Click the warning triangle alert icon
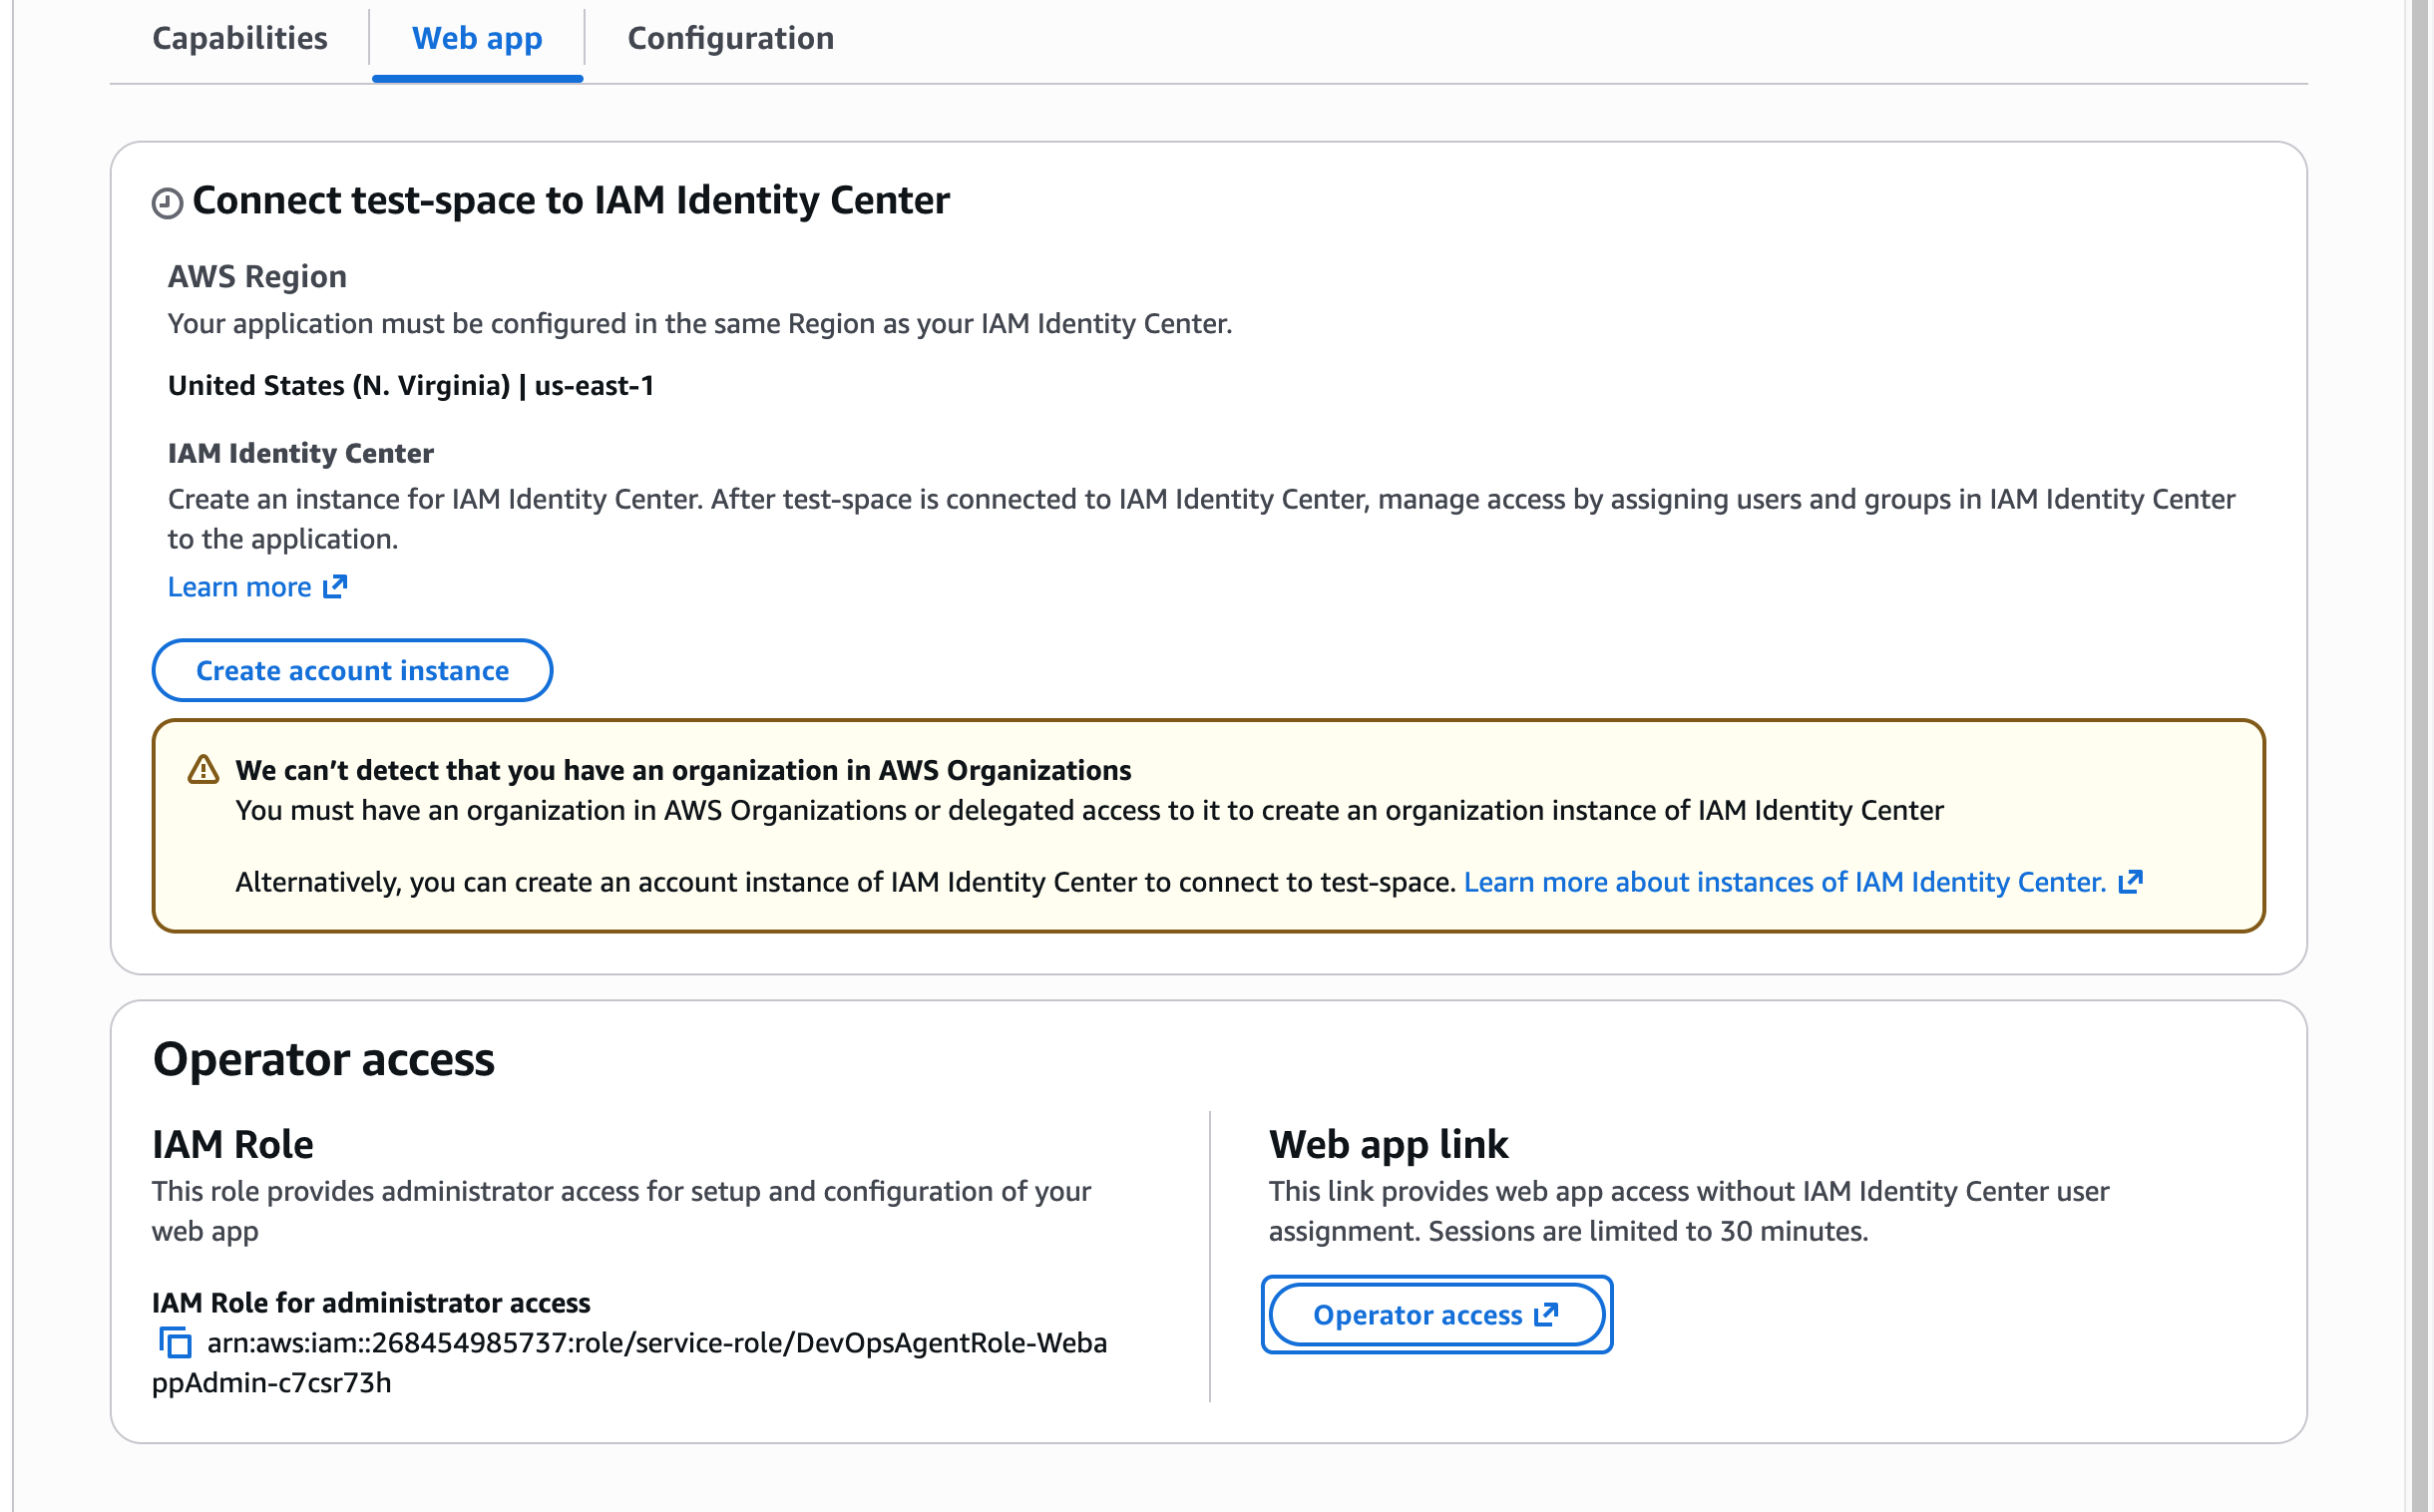The height and width of the screenshot is (1512, 2434). pyautogui.click(x=203, y=770)
